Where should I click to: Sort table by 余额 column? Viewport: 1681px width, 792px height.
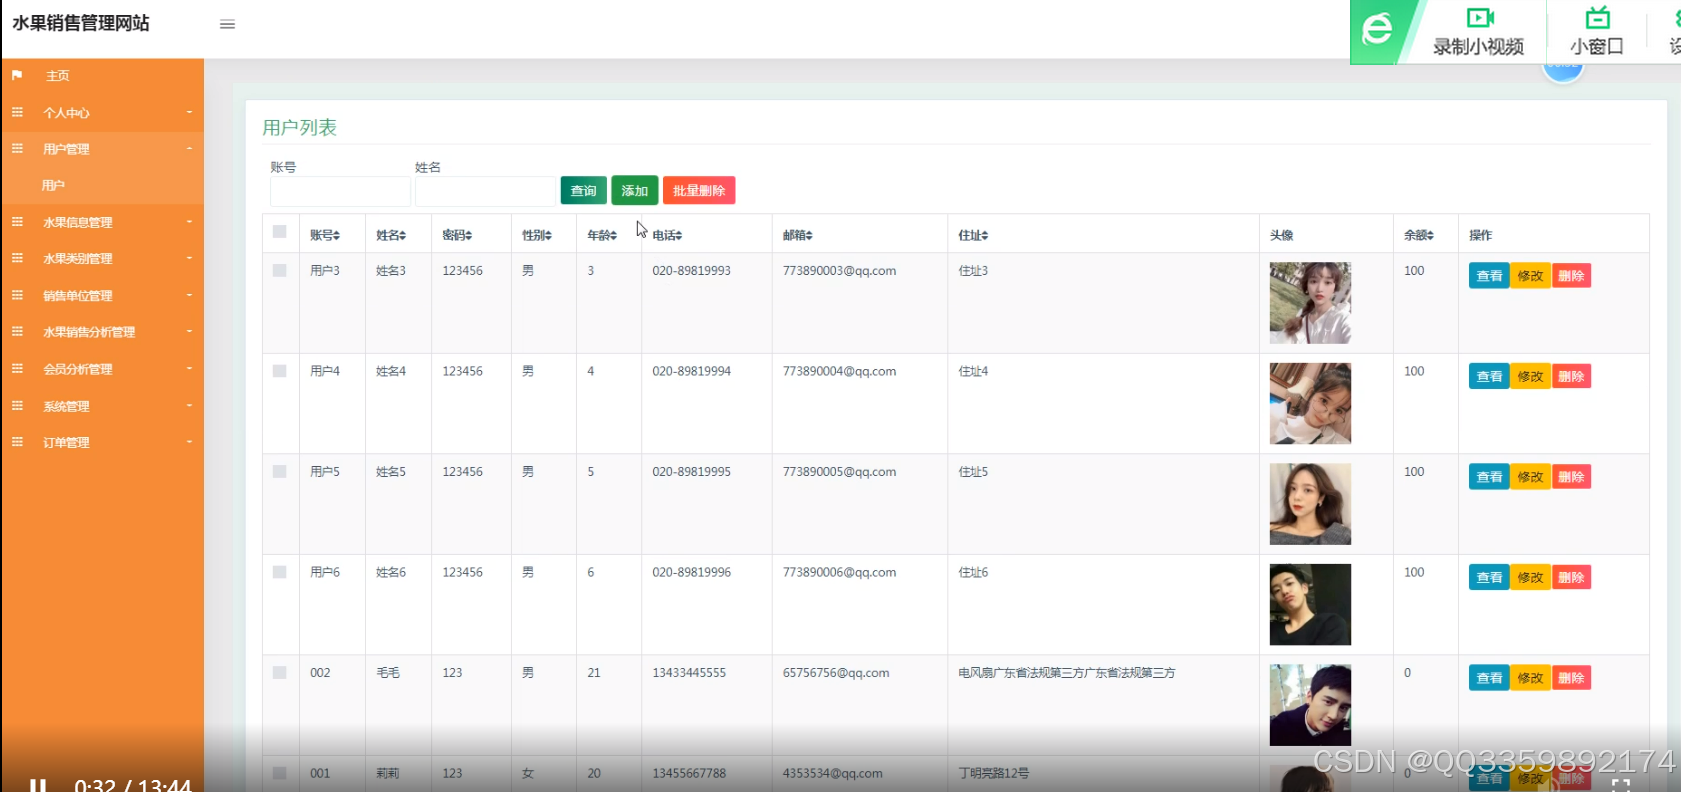click(1419, 235)
